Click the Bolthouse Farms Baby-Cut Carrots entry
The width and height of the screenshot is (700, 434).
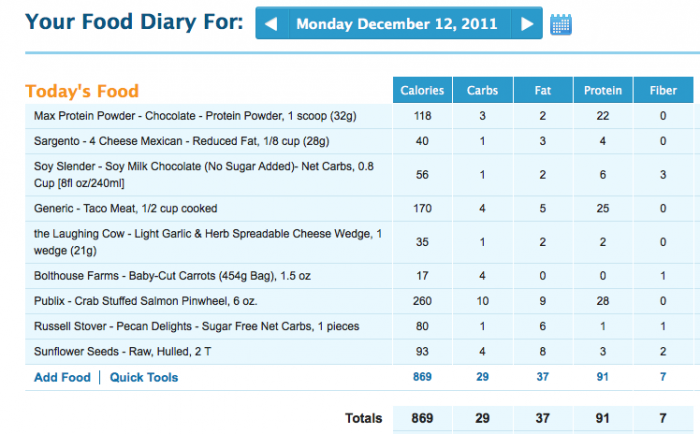(172, 276)
